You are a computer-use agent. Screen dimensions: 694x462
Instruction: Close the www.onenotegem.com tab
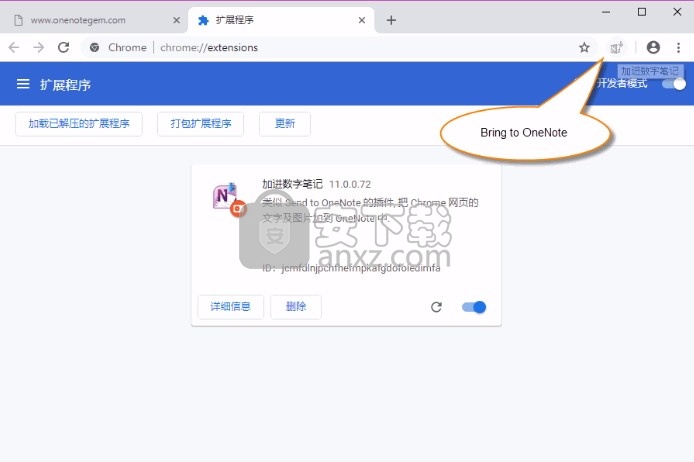click(176, 20)
